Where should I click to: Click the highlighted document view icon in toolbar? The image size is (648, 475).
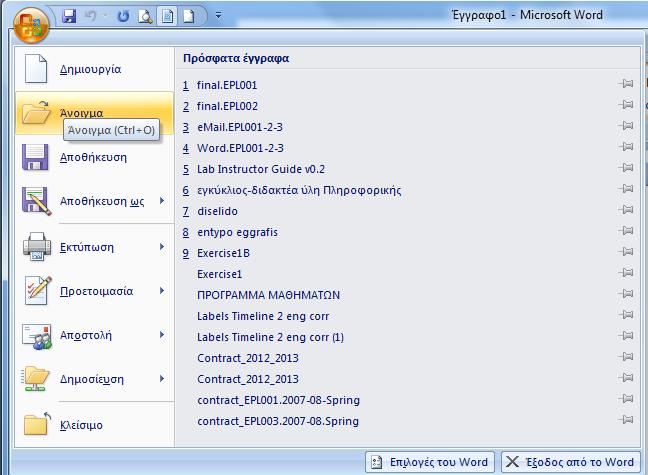[167, 17]
